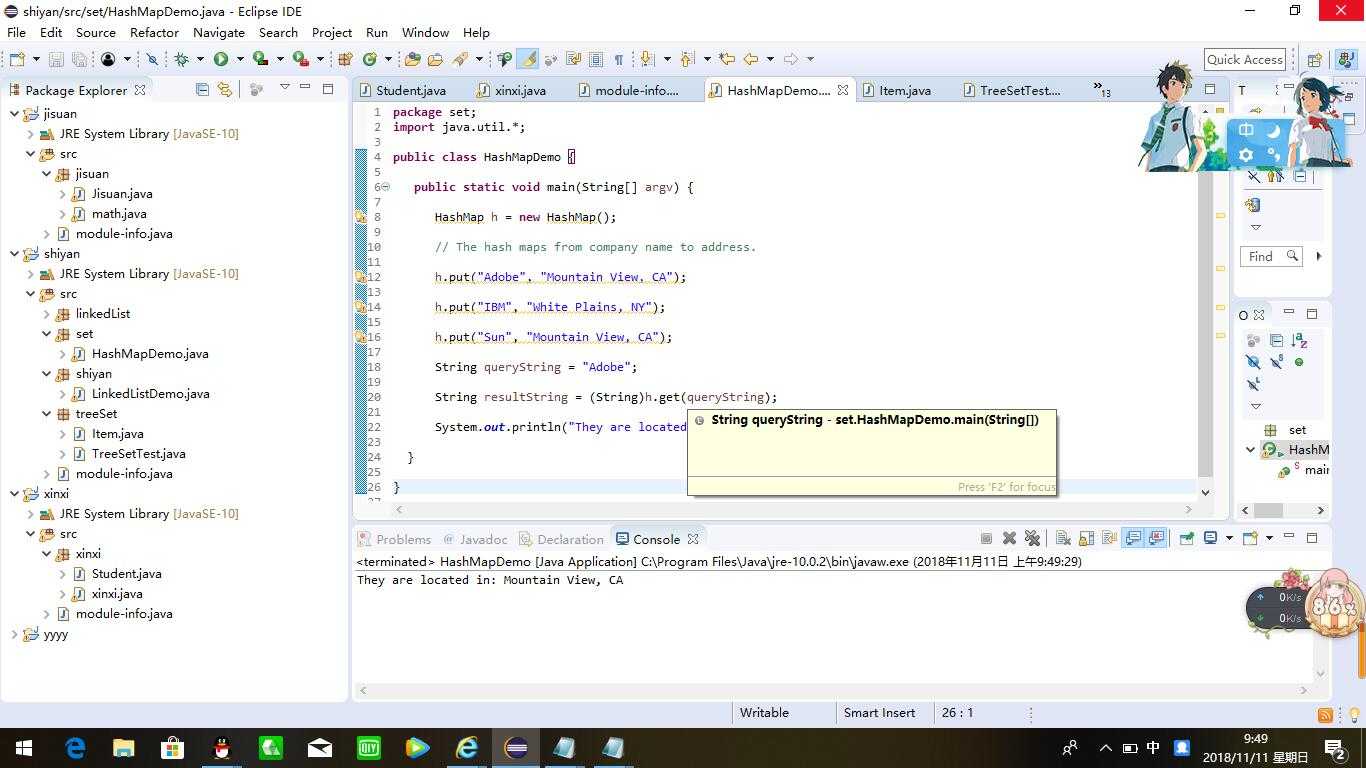The width and height of the screenshot is (1366, 768).
Task: Expand the linkedList package node
Action: tap(46, 314)
